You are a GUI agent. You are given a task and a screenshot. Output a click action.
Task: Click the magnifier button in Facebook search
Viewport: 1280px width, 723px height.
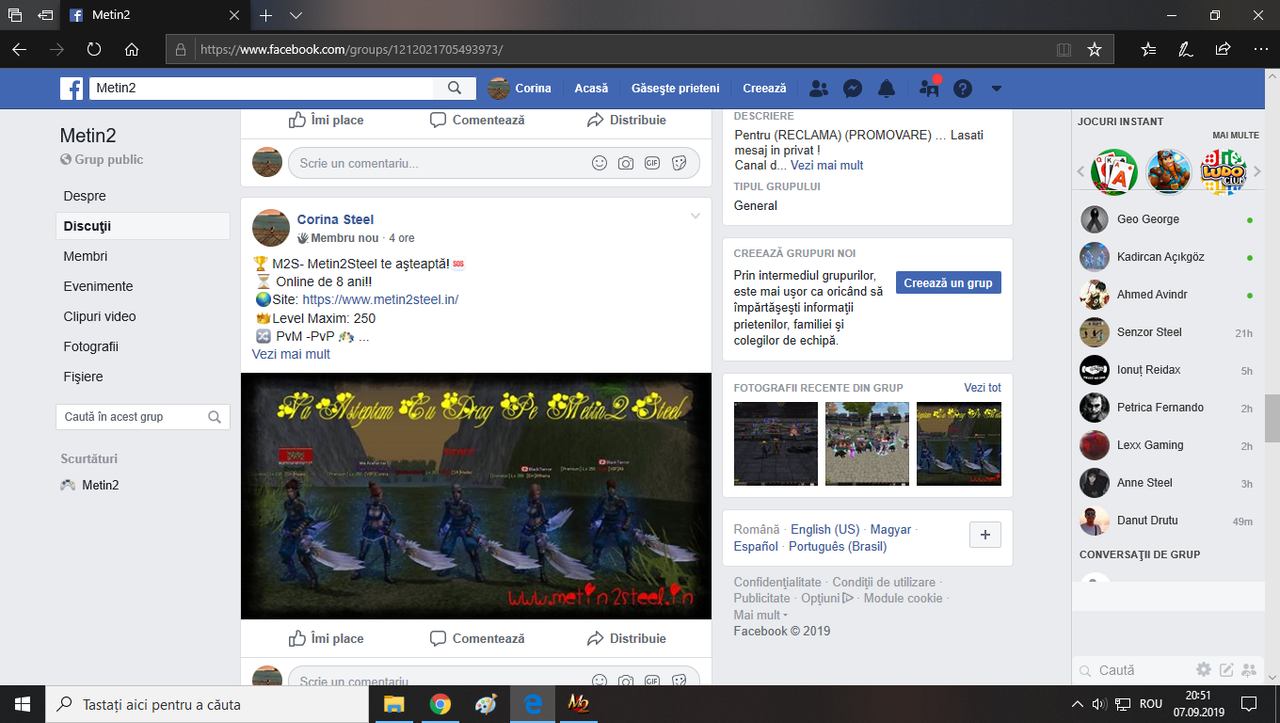pyautogui.click(x=454, y=88)
